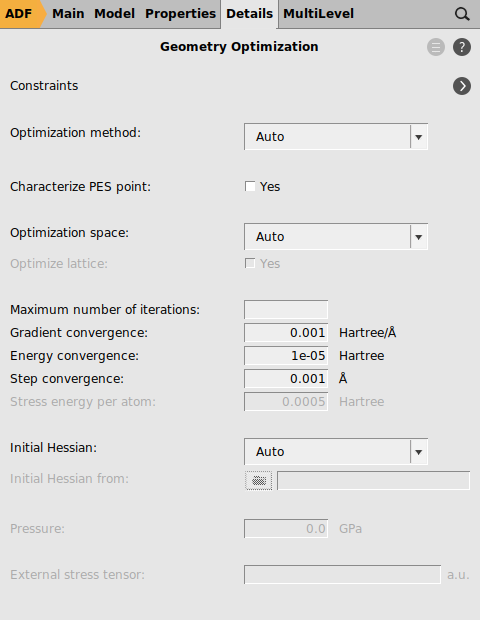The width and height of the screenshot is (480, 620).
Task: Click the External stress tensor field
Action: 342,575
